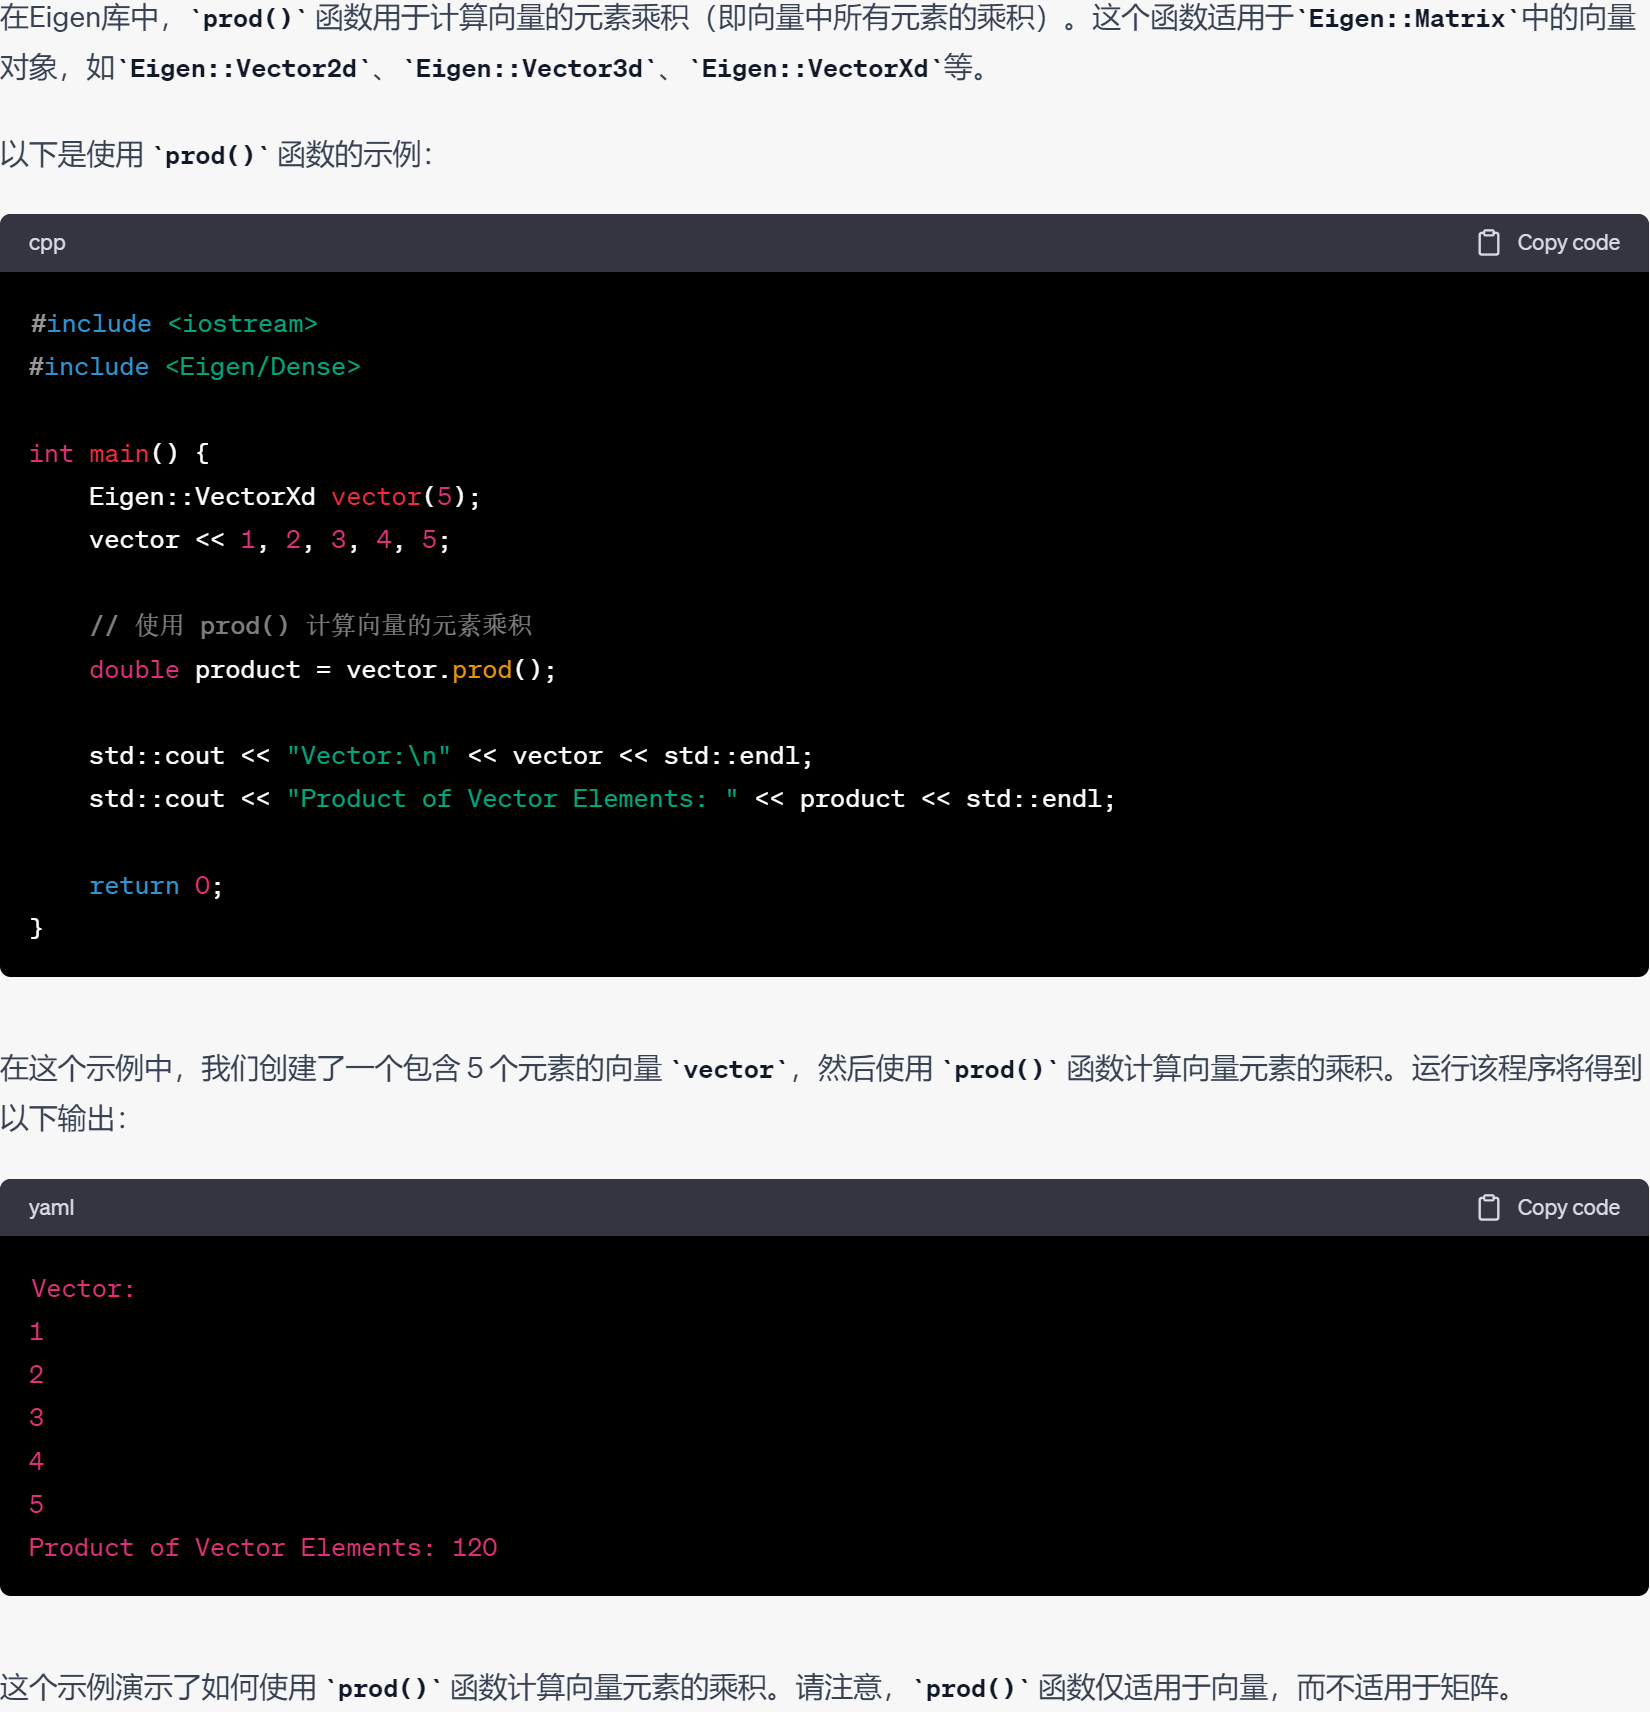Click '#include <Eigen/Dense>' line

click(195, 367)
